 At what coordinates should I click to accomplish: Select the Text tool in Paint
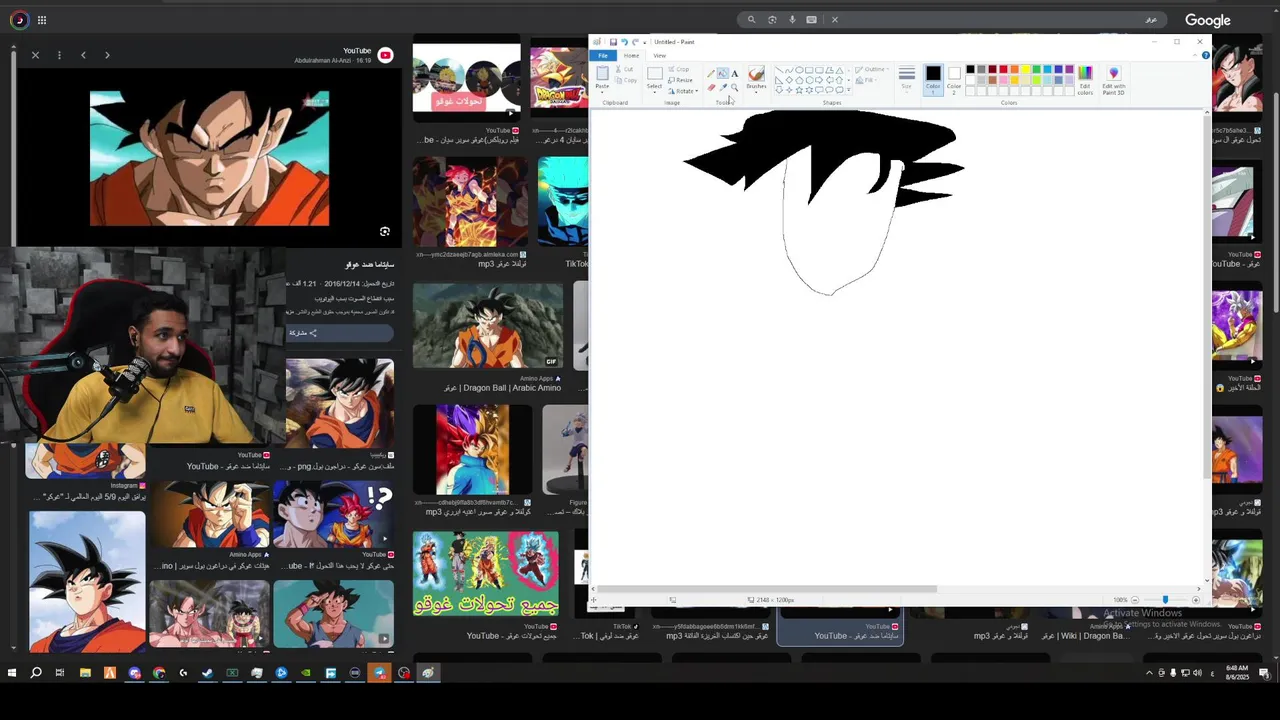coord(735,74)
